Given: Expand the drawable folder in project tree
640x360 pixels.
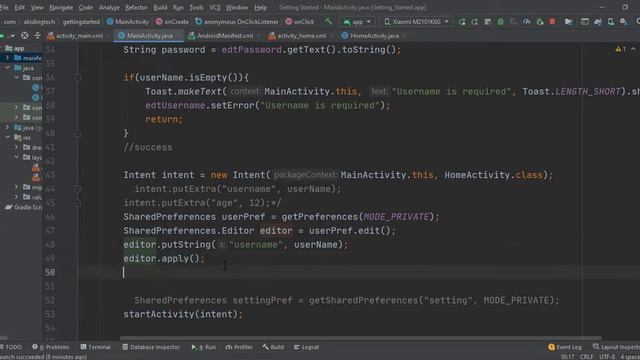Looking at the screenshot, I should pyautogui.click(x=16, y=147).
